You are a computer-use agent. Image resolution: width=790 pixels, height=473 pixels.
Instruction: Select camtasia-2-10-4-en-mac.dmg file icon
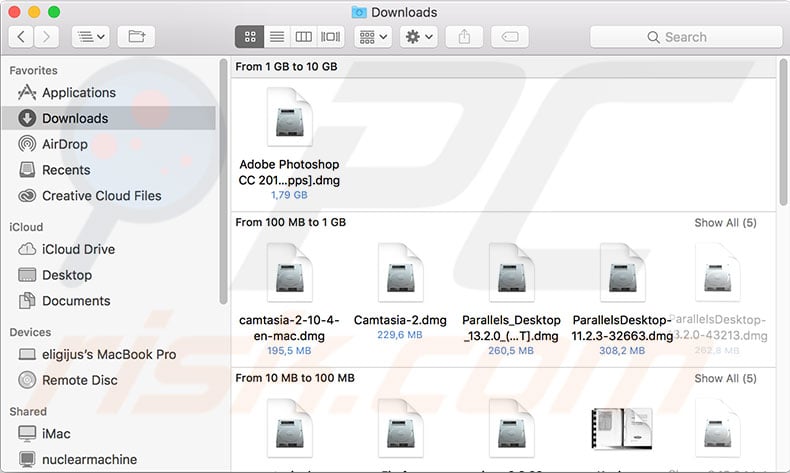(x=289, y=273)
